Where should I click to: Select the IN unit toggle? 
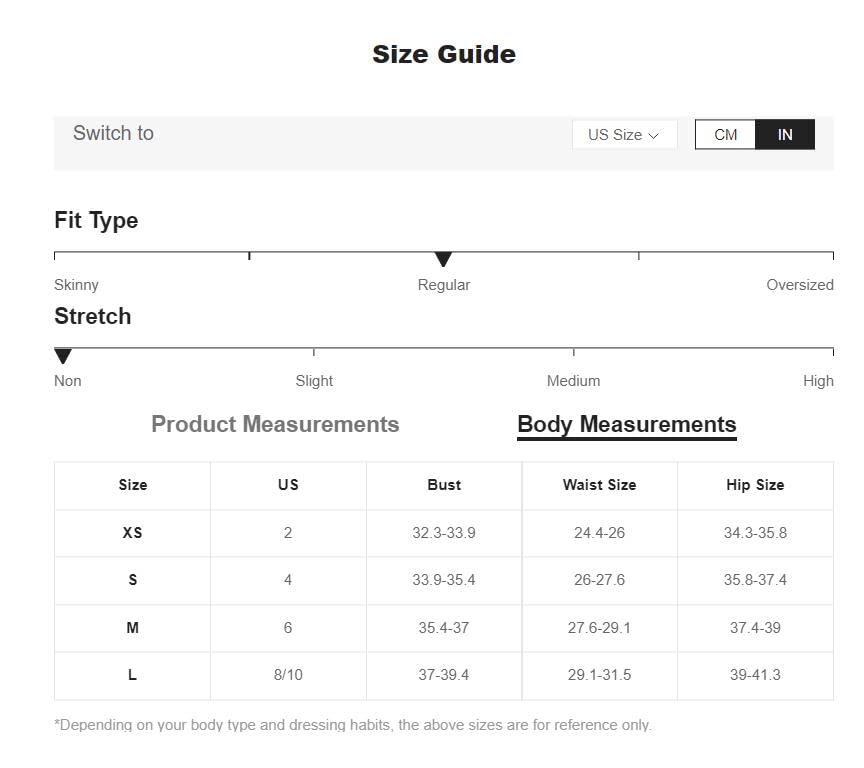click(x=785, y=134)
